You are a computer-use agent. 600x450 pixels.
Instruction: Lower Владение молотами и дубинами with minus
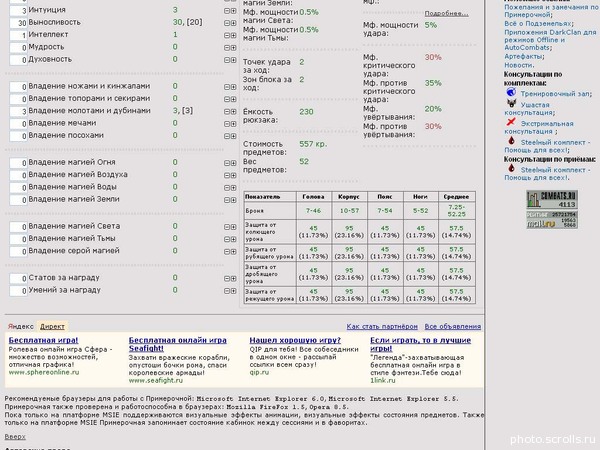[227, 111]
